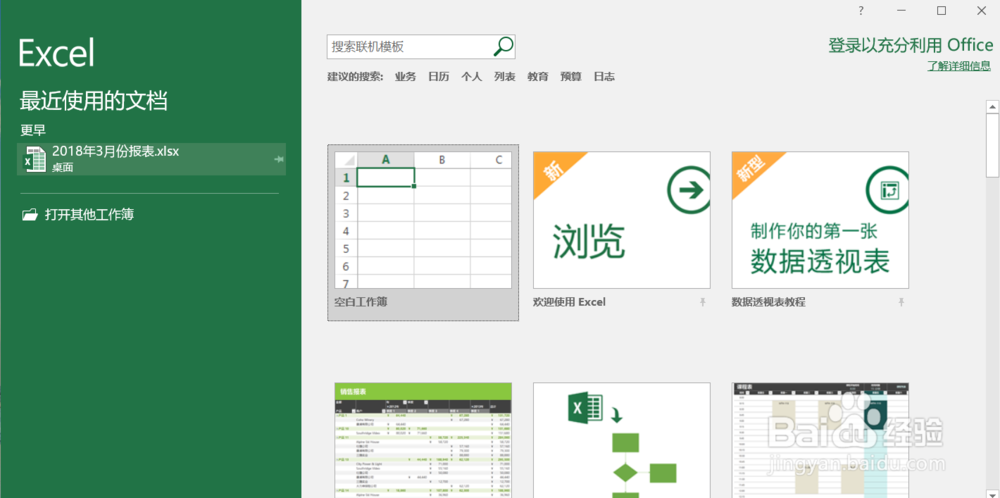Click the 数据透视表教程 caption
Image resolution: width=1000 pixels, height=498 pixels.
[x=768, y=302]
